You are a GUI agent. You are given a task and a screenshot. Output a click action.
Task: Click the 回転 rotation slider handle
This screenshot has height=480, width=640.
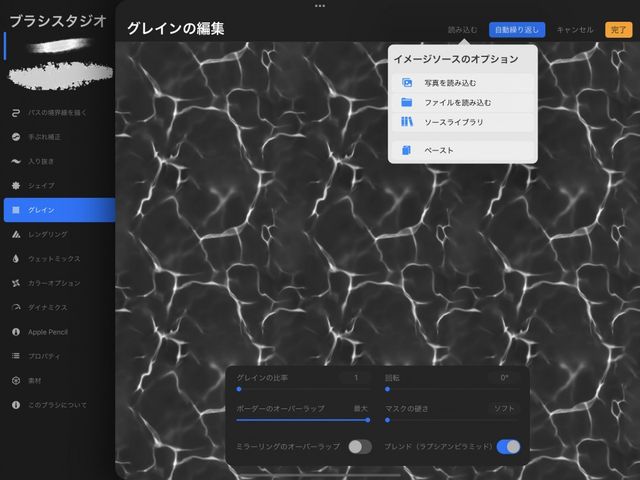point(387,389)
